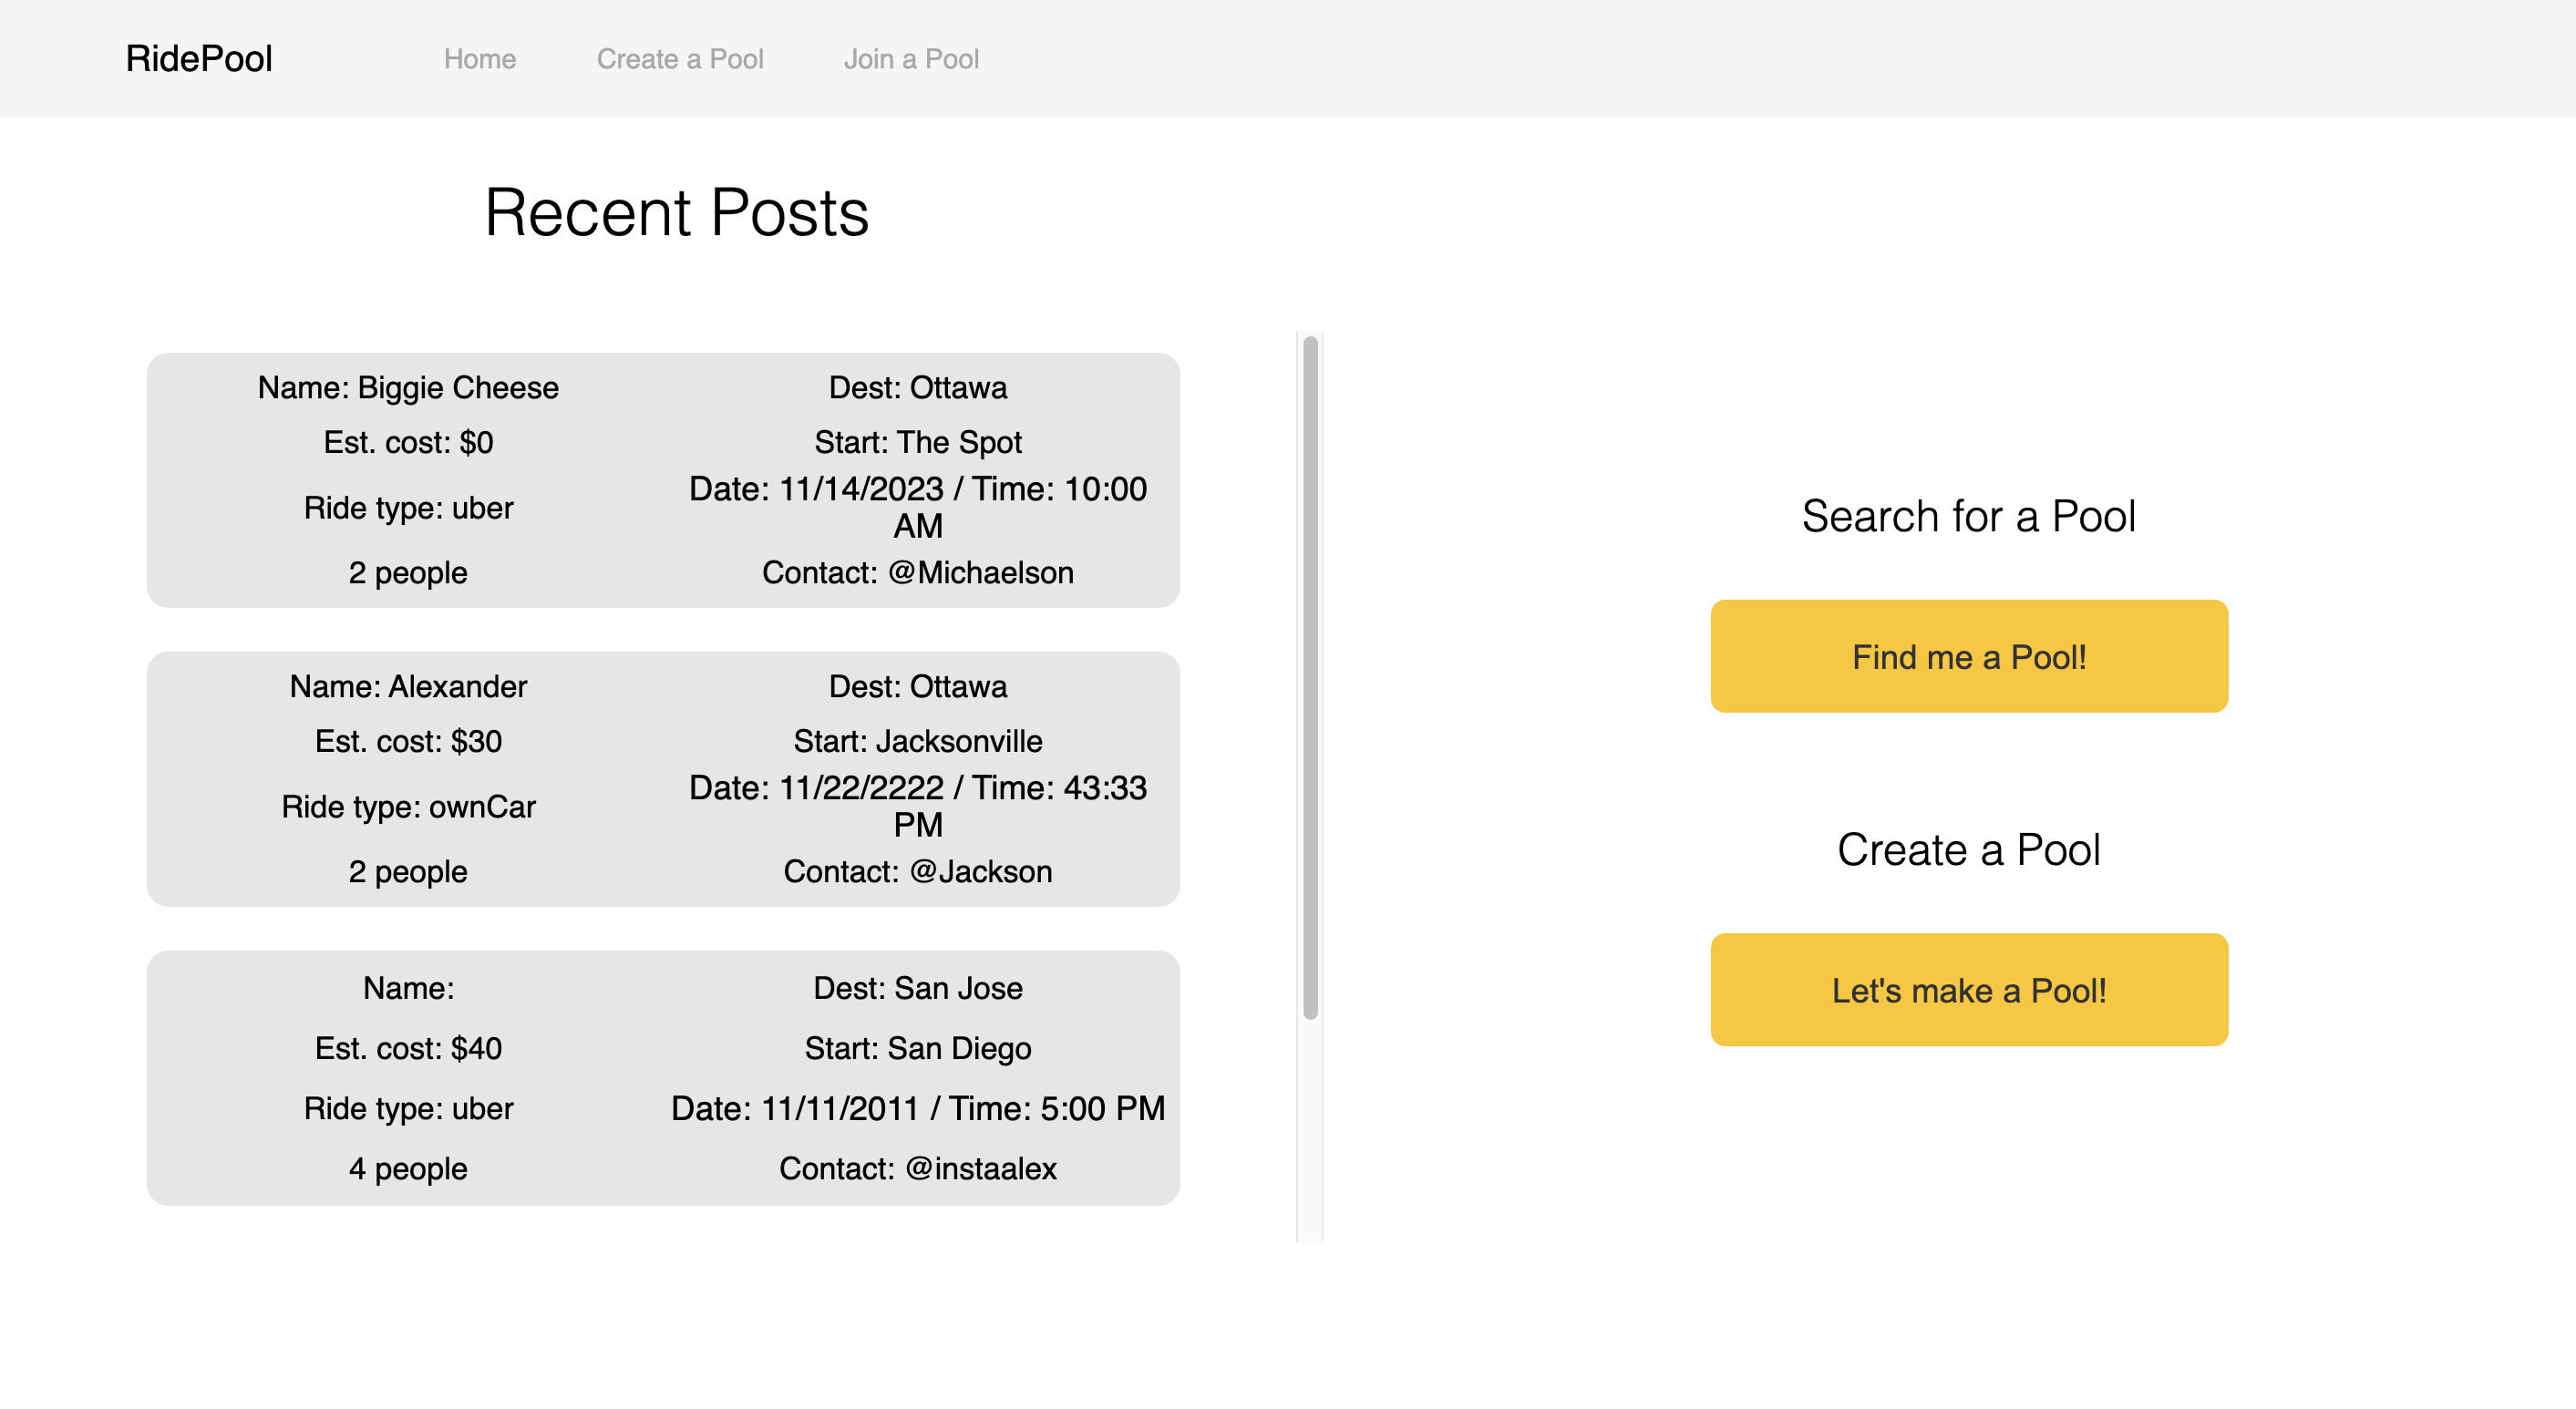
Task: Click the posts list scrollbar thumb
Action: (1309, 677)
